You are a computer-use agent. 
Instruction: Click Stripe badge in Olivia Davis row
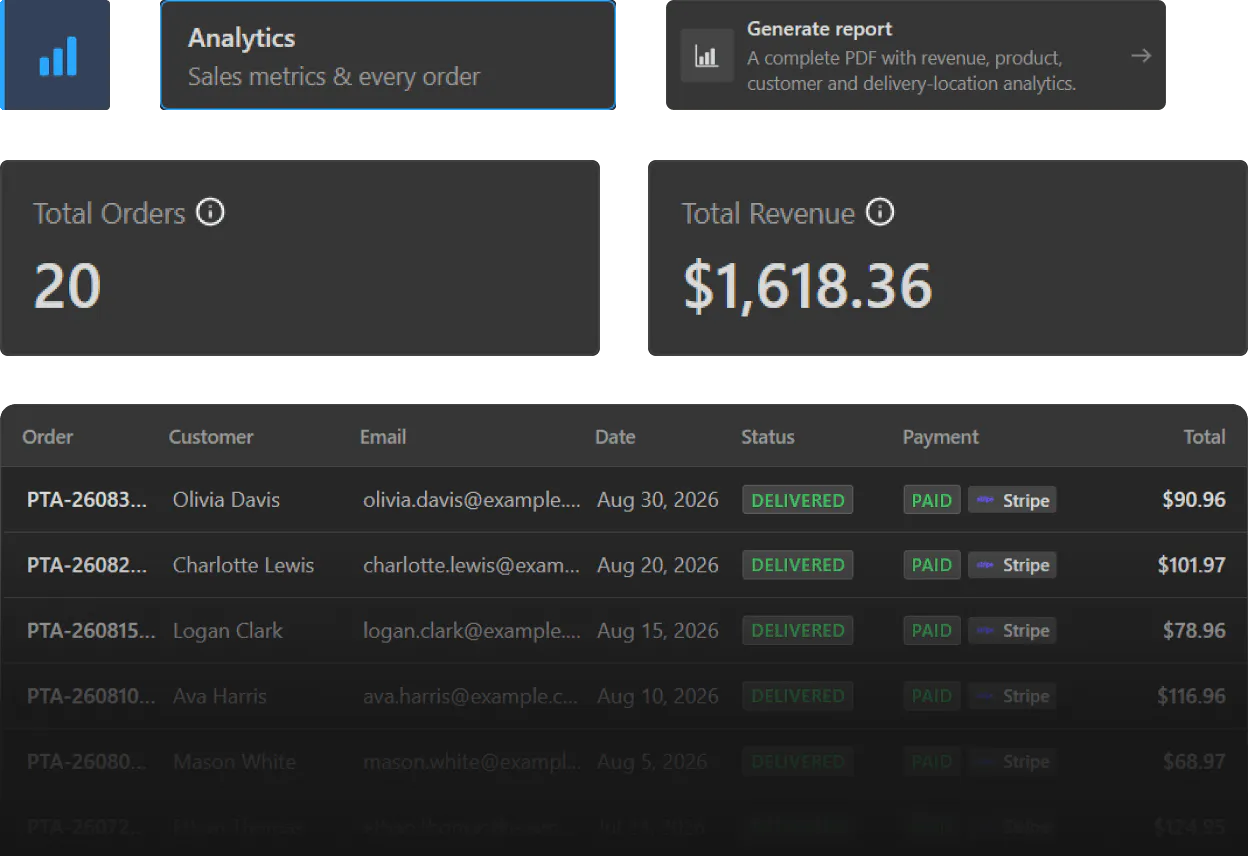click(x=1012, y=500)
